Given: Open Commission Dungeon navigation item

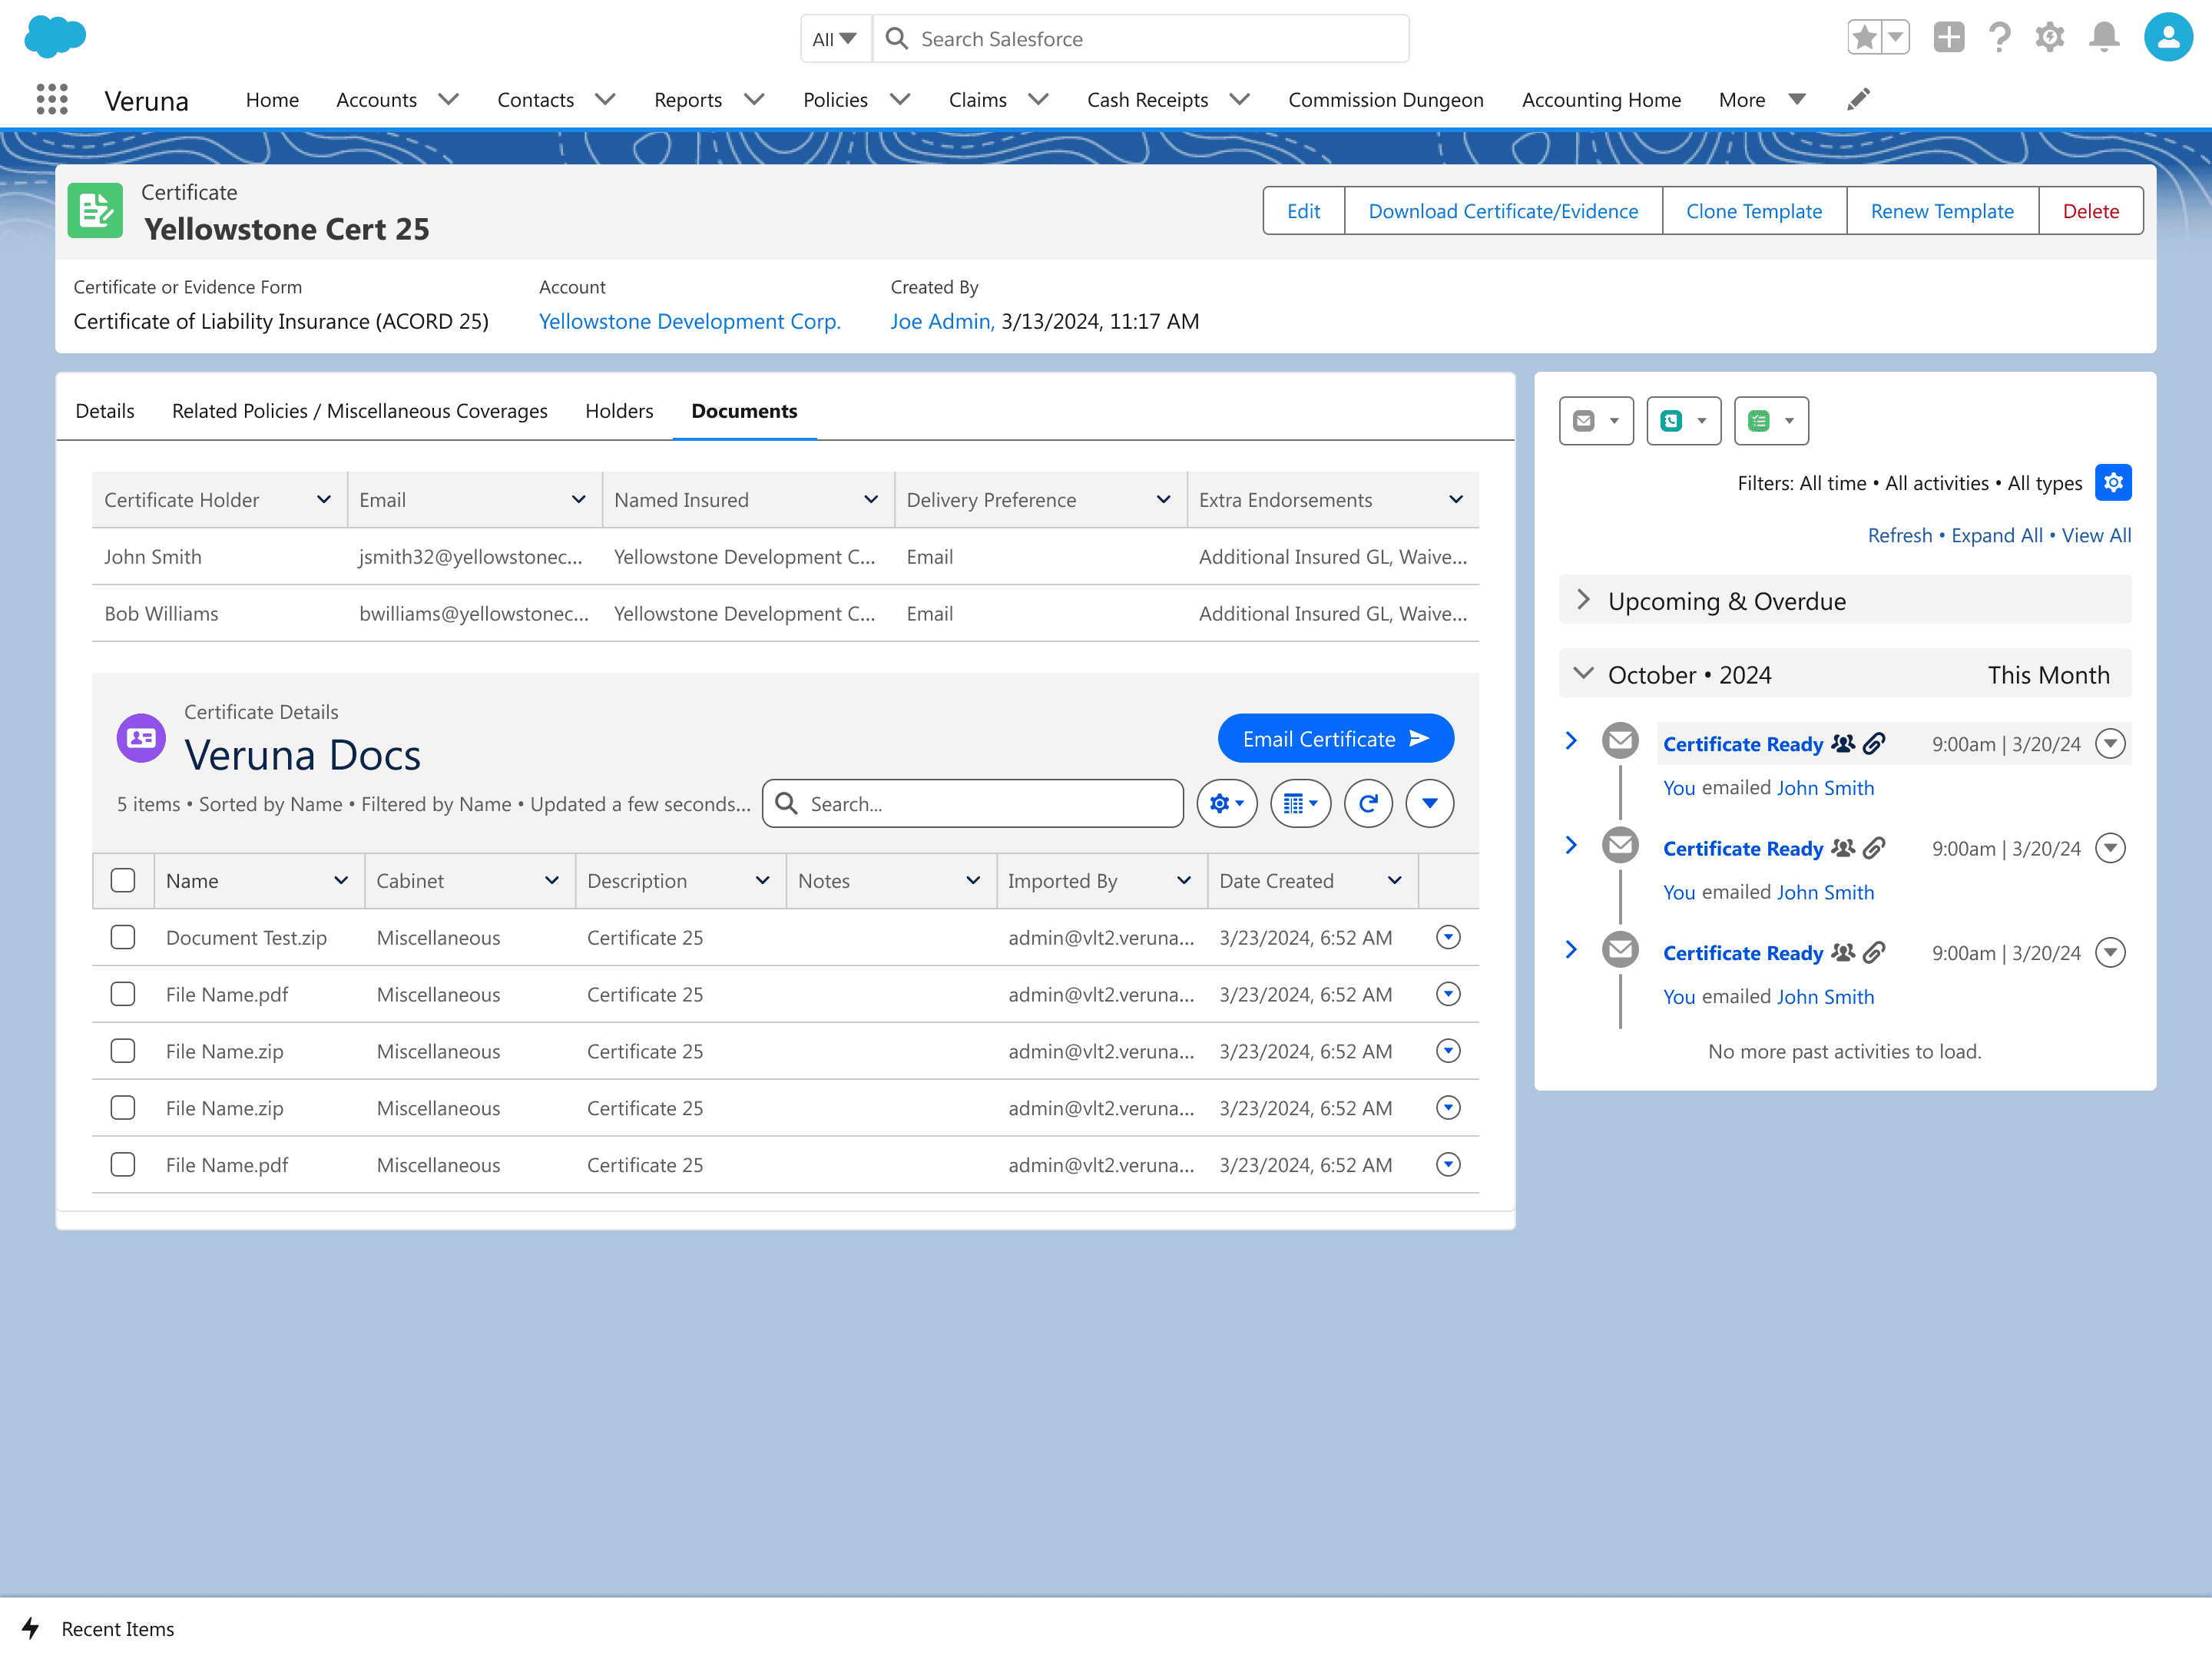Looking at the screenshot, I should (1385, 99).
